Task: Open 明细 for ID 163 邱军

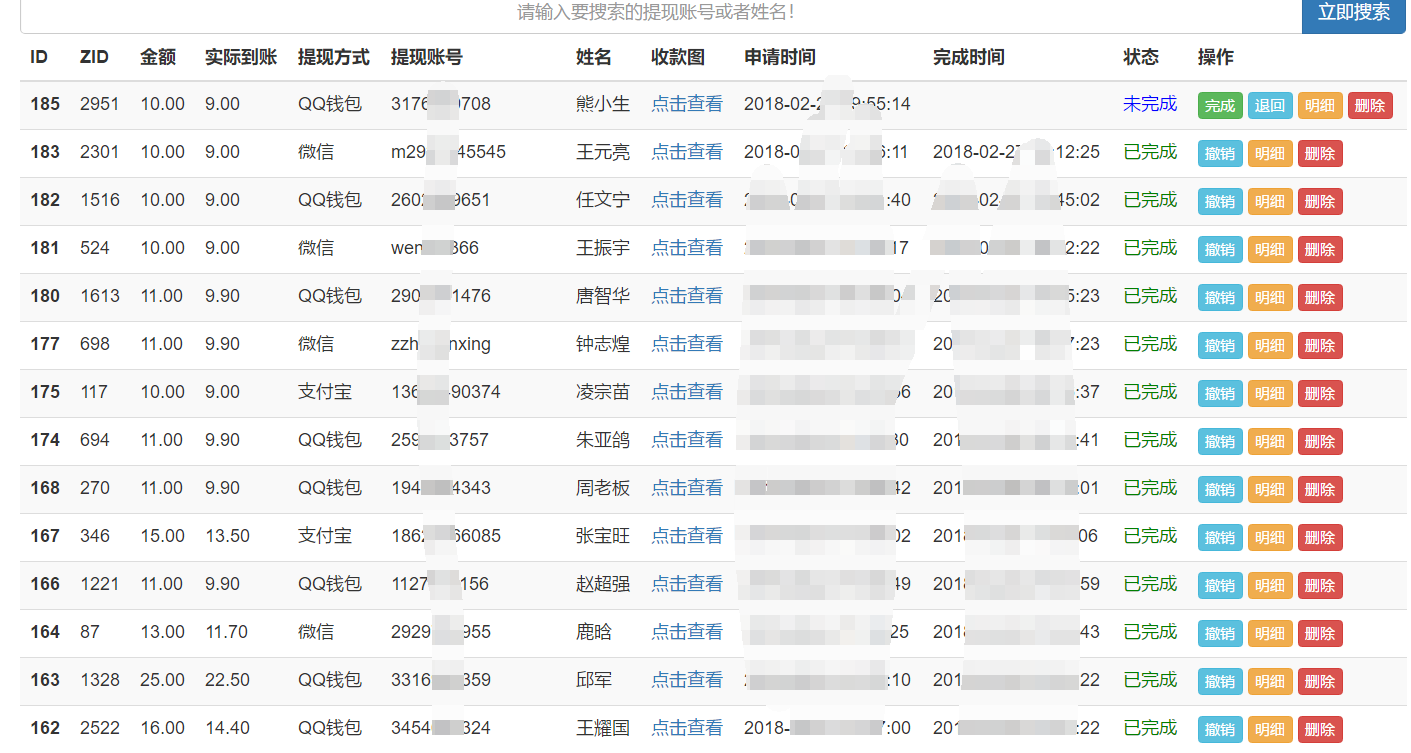Action: [x=1270, y=681]
